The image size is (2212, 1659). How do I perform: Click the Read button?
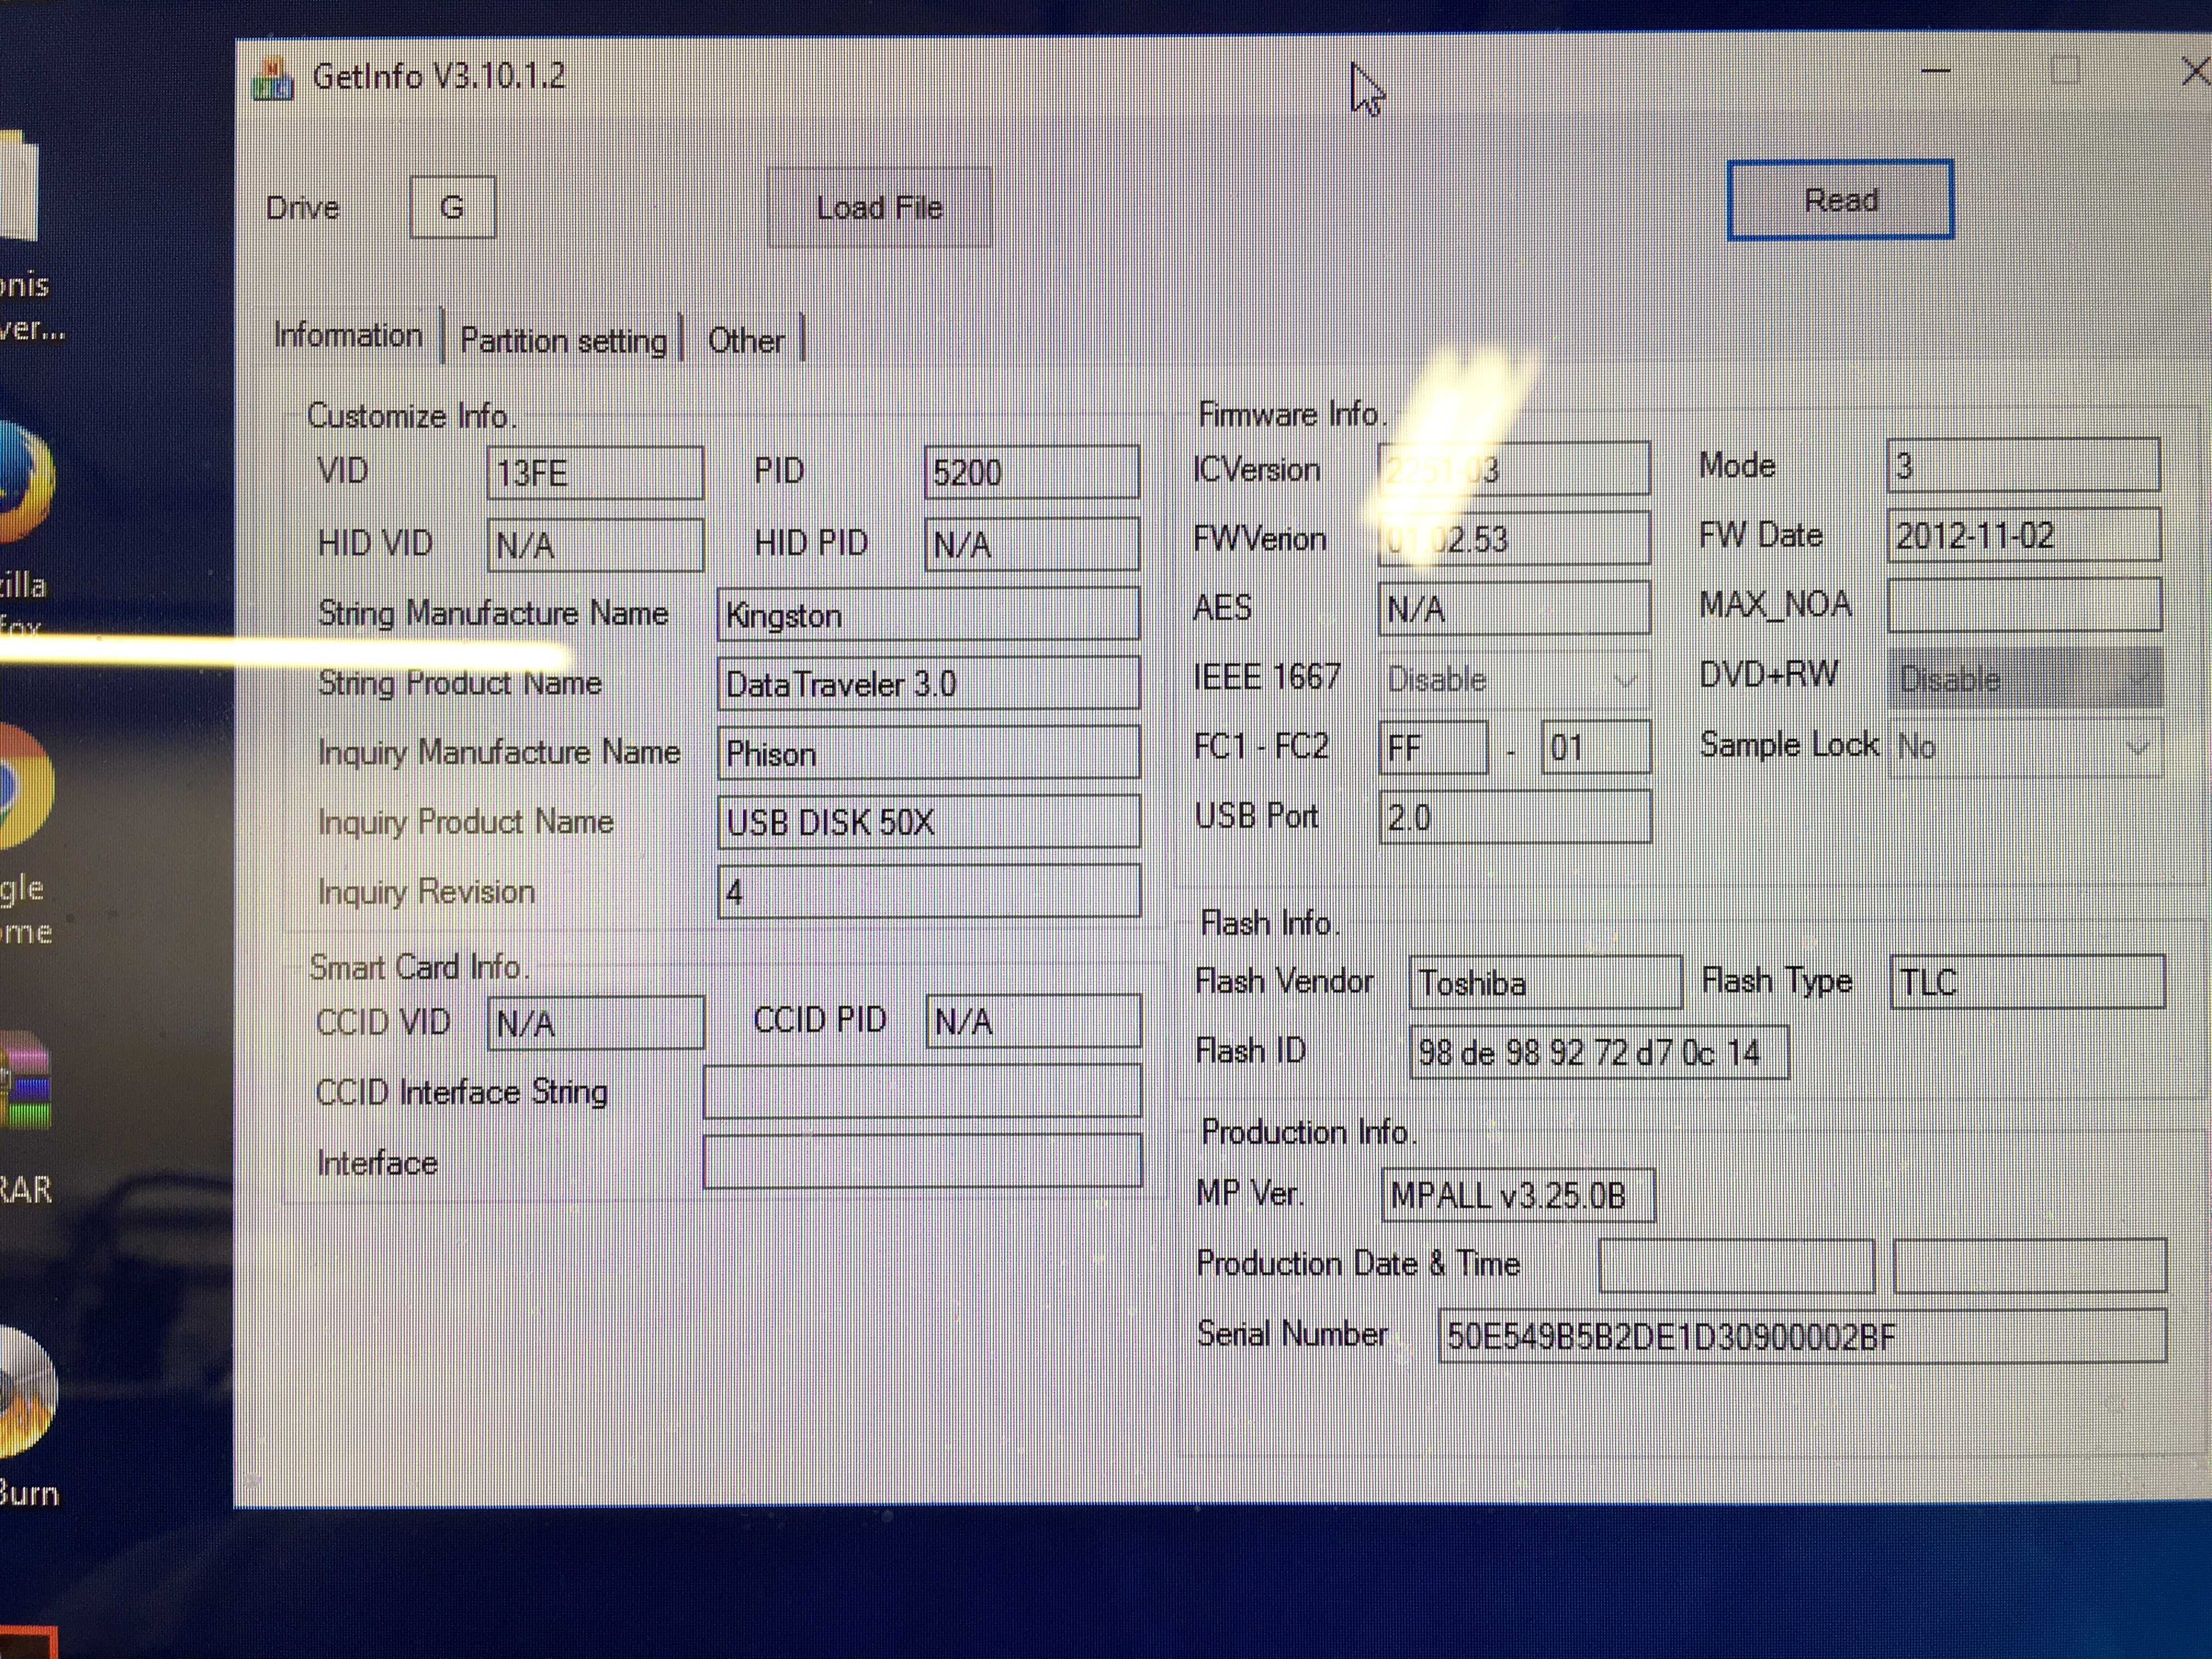point(1840,200)
